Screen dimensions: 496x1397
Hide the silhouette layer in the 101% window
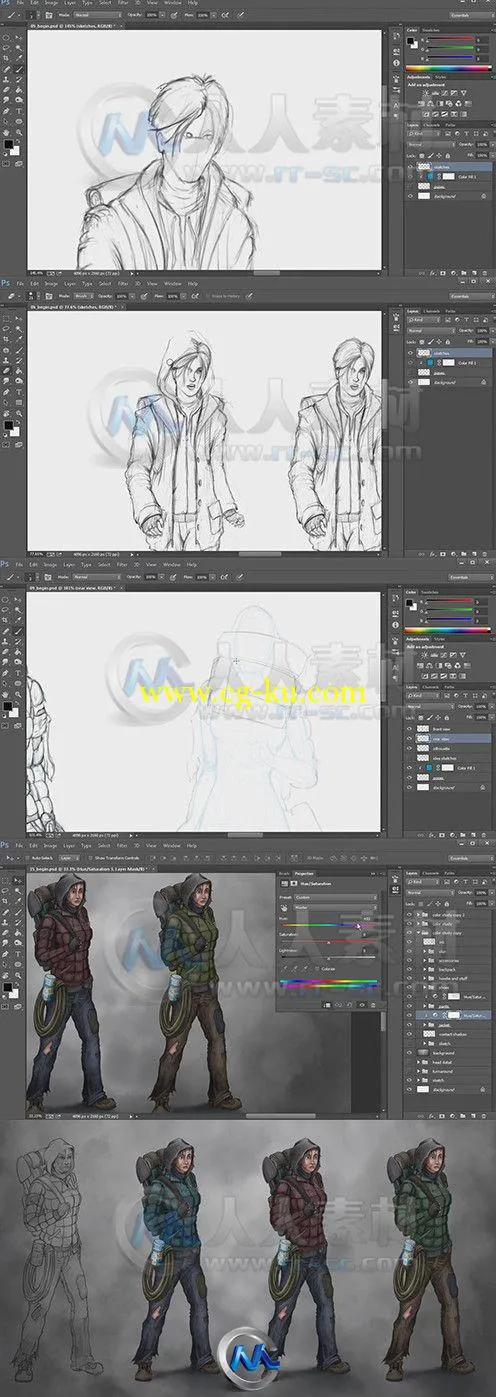click(409, 748)
